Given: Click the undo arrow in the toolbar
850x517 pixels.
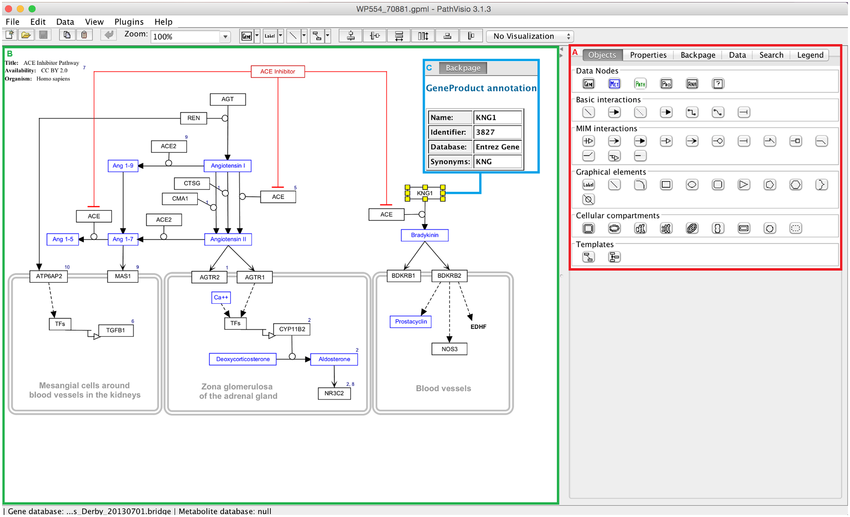Looking at the screenshot, I should pos(109,36).
